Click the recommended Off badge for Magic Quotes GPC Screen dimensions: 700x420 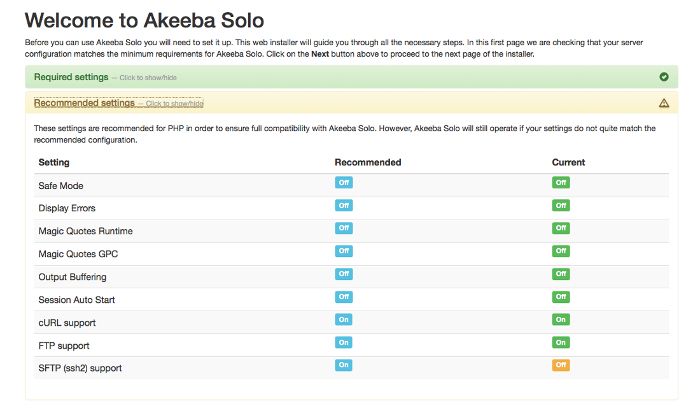344,251
